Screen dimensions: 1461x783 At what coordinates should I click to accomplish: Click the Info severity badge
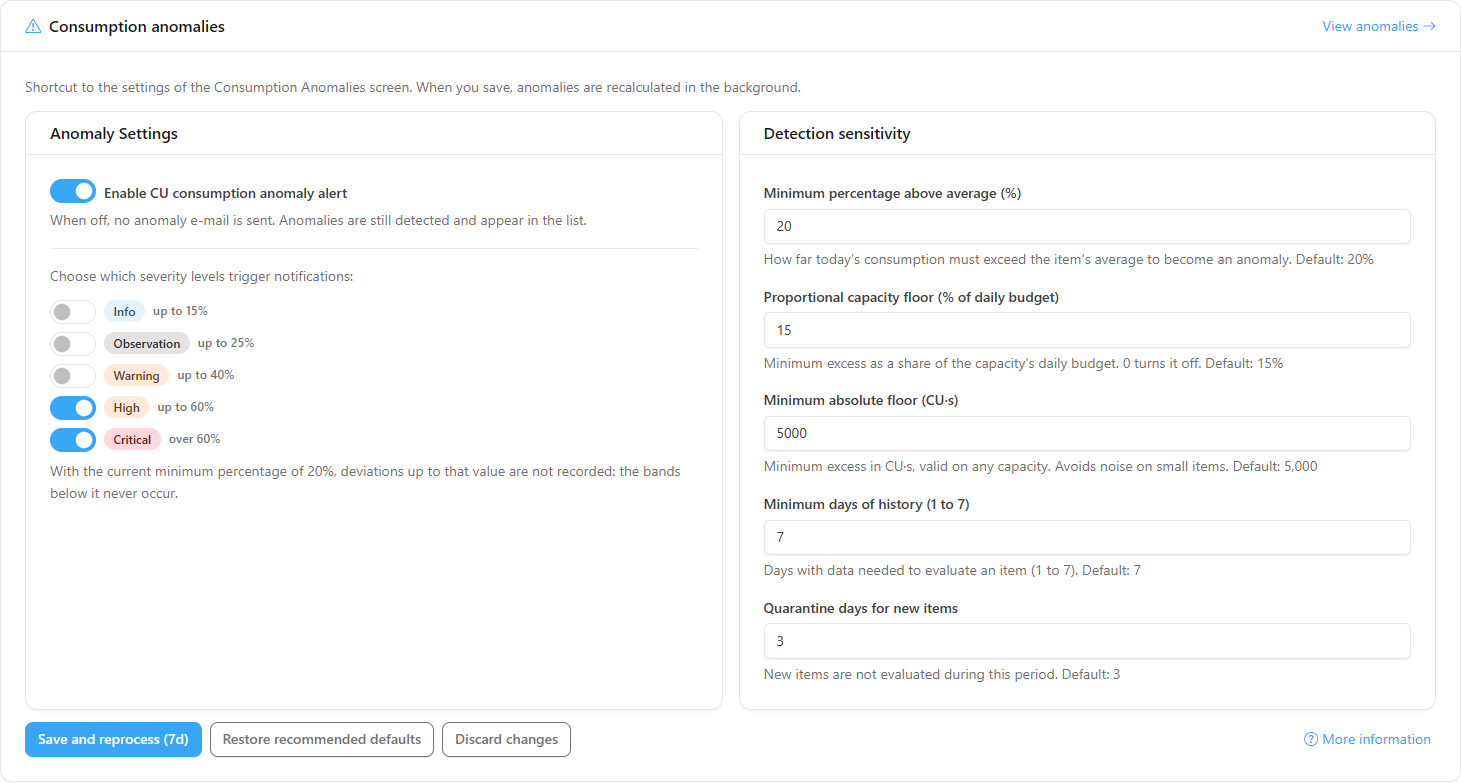pyautogui.click(x=124, y=311)
